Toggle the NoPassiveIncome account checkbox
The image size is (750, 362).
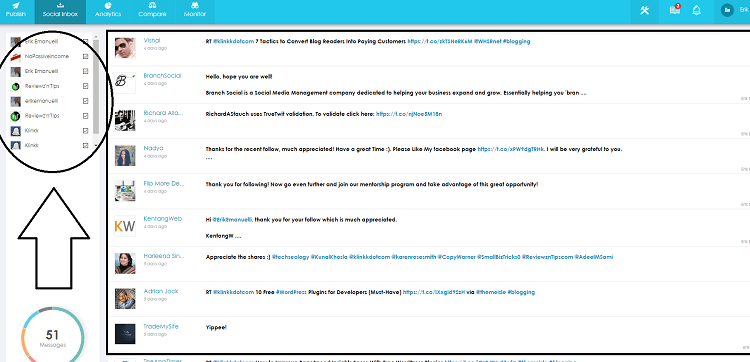(x=86, y=56)
